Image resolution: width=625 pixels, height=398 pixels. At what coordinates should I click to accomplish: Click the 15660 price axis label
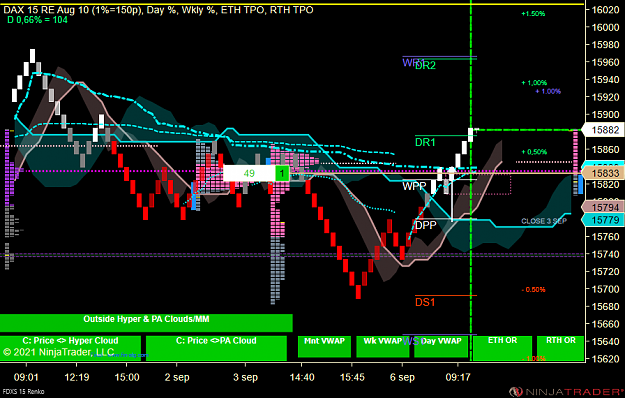click(605, 324)
